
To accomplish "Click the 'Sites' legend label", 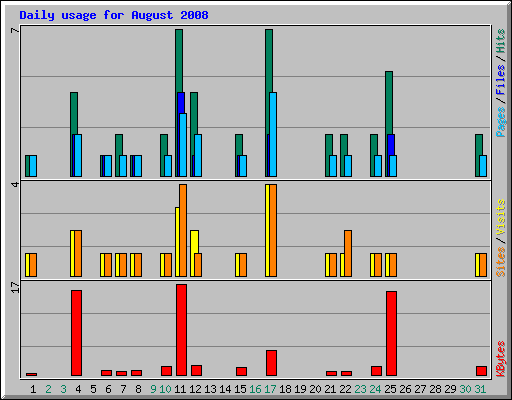I will click(500, 262).
